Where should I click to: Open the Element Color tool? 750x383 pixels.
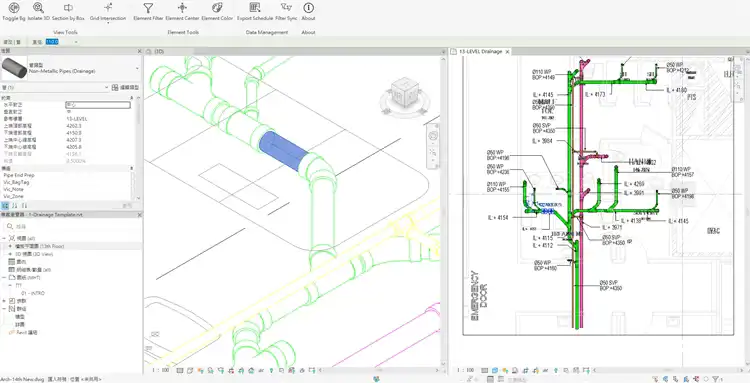(x=217, y=11)
